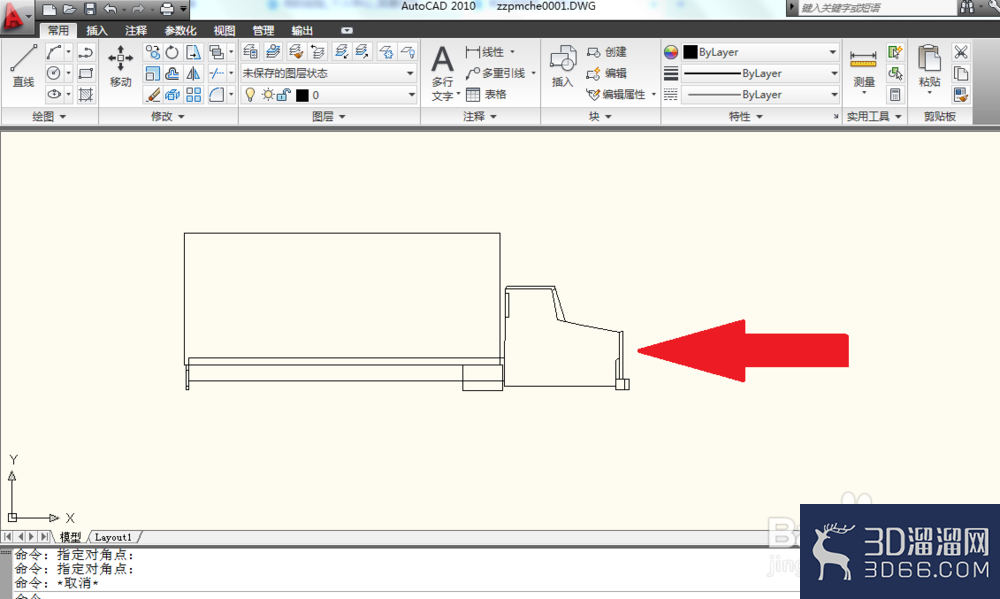Select the Mirror tool
The image size is (1000, 599).
tap(193, 73)
